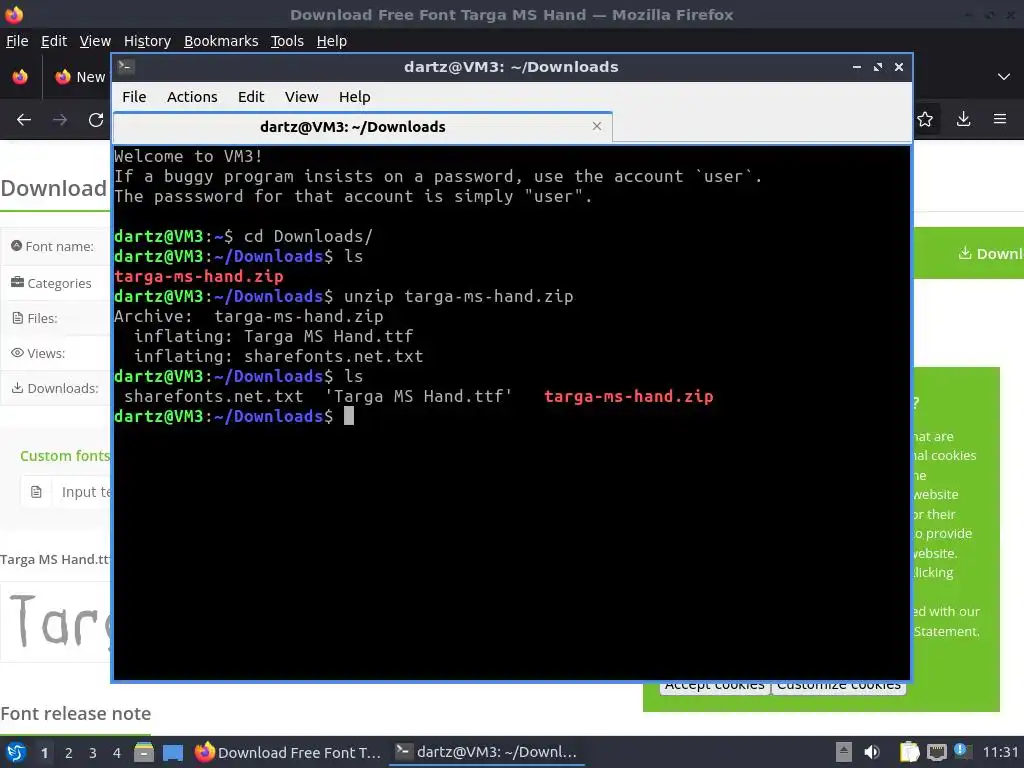Click the update notifier tray icon
Screen dimensions: 1024x768
click(961, 751)
